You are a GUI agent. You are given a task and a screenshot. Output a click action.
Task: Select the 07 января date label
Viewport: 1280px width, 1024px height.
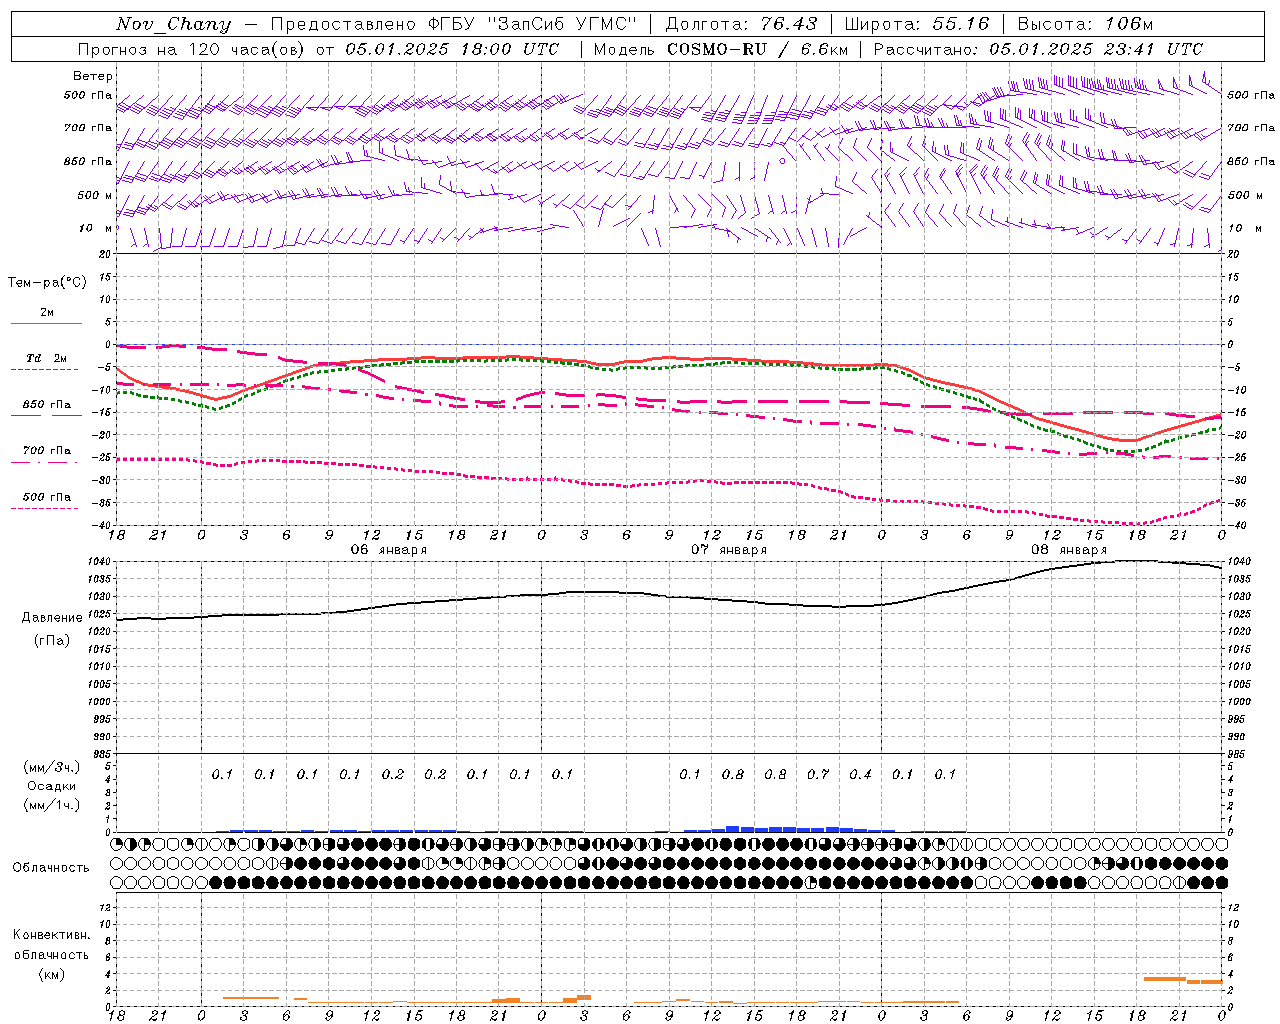click(x=729, y=550)
